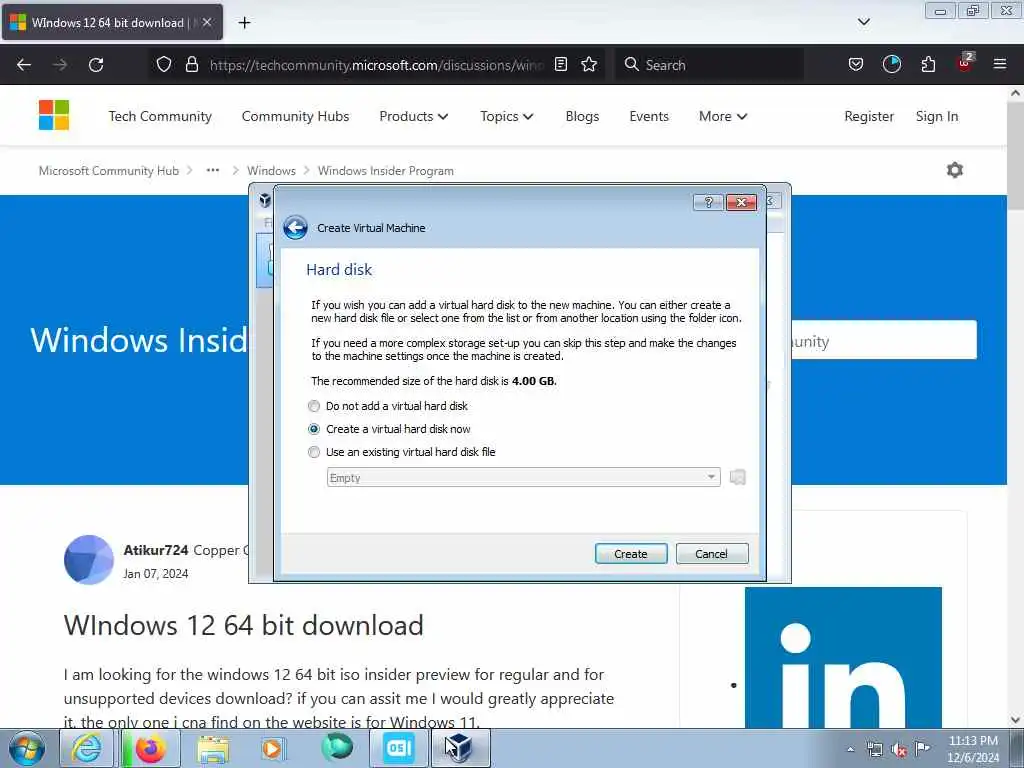Bookmark this page with the star icon

(589, 65)
